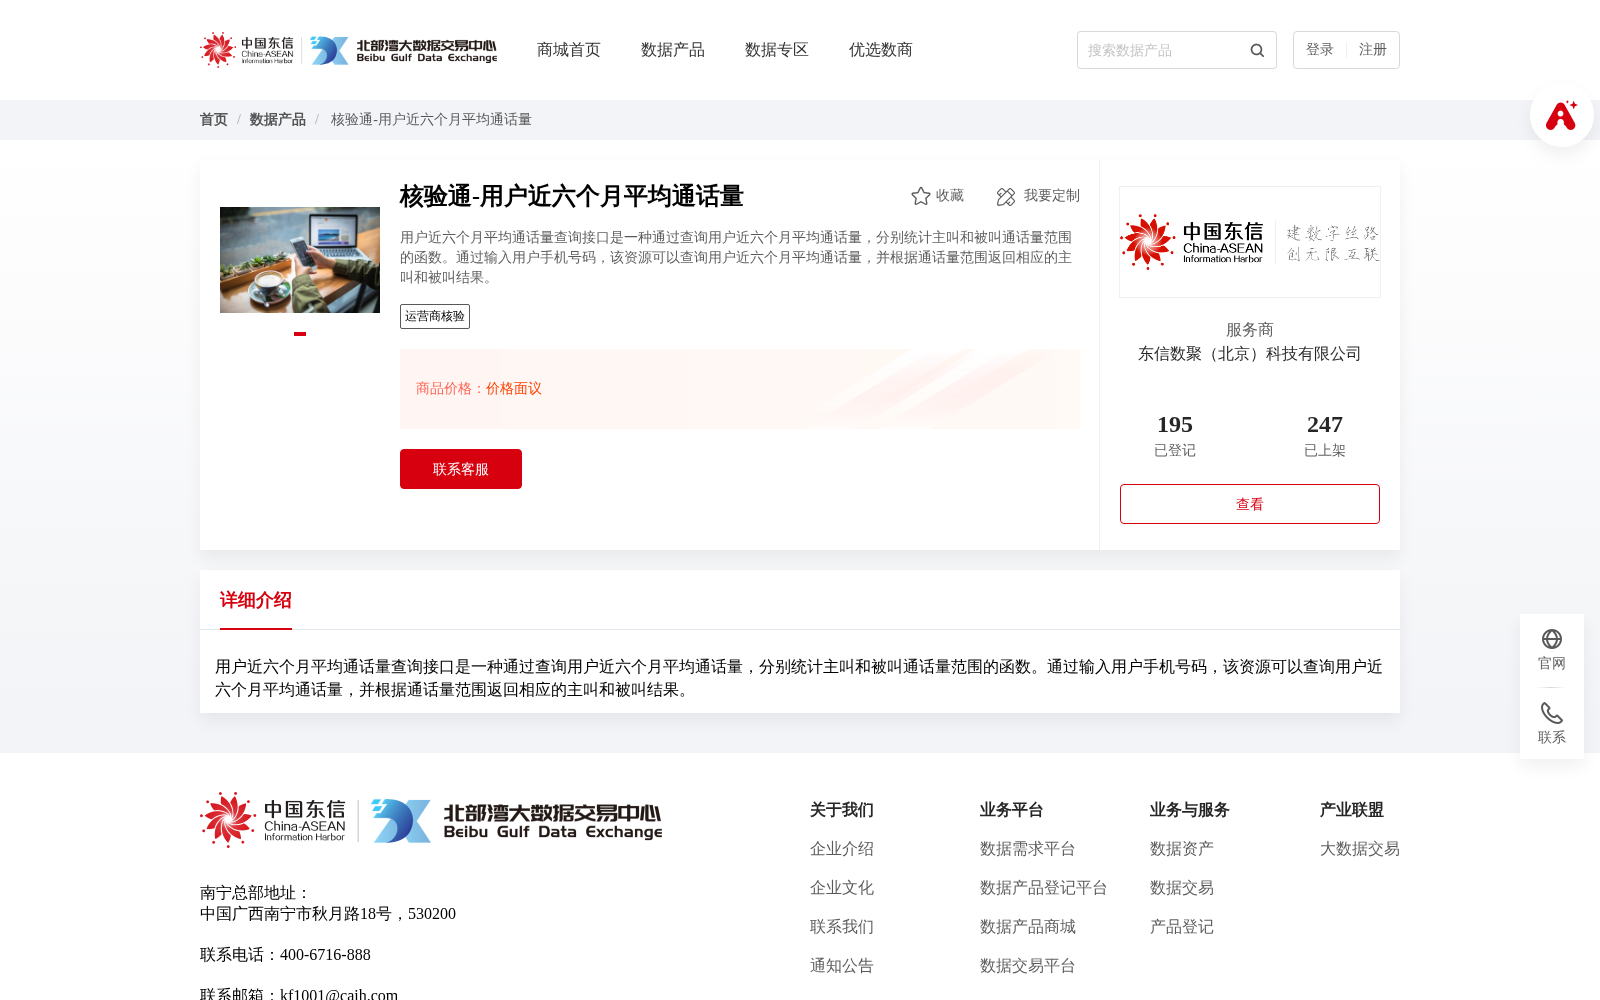Screen dimensions: 1600x1000
Task: Click the product phone photo thumbnail
Action: [x=300, y=260]
